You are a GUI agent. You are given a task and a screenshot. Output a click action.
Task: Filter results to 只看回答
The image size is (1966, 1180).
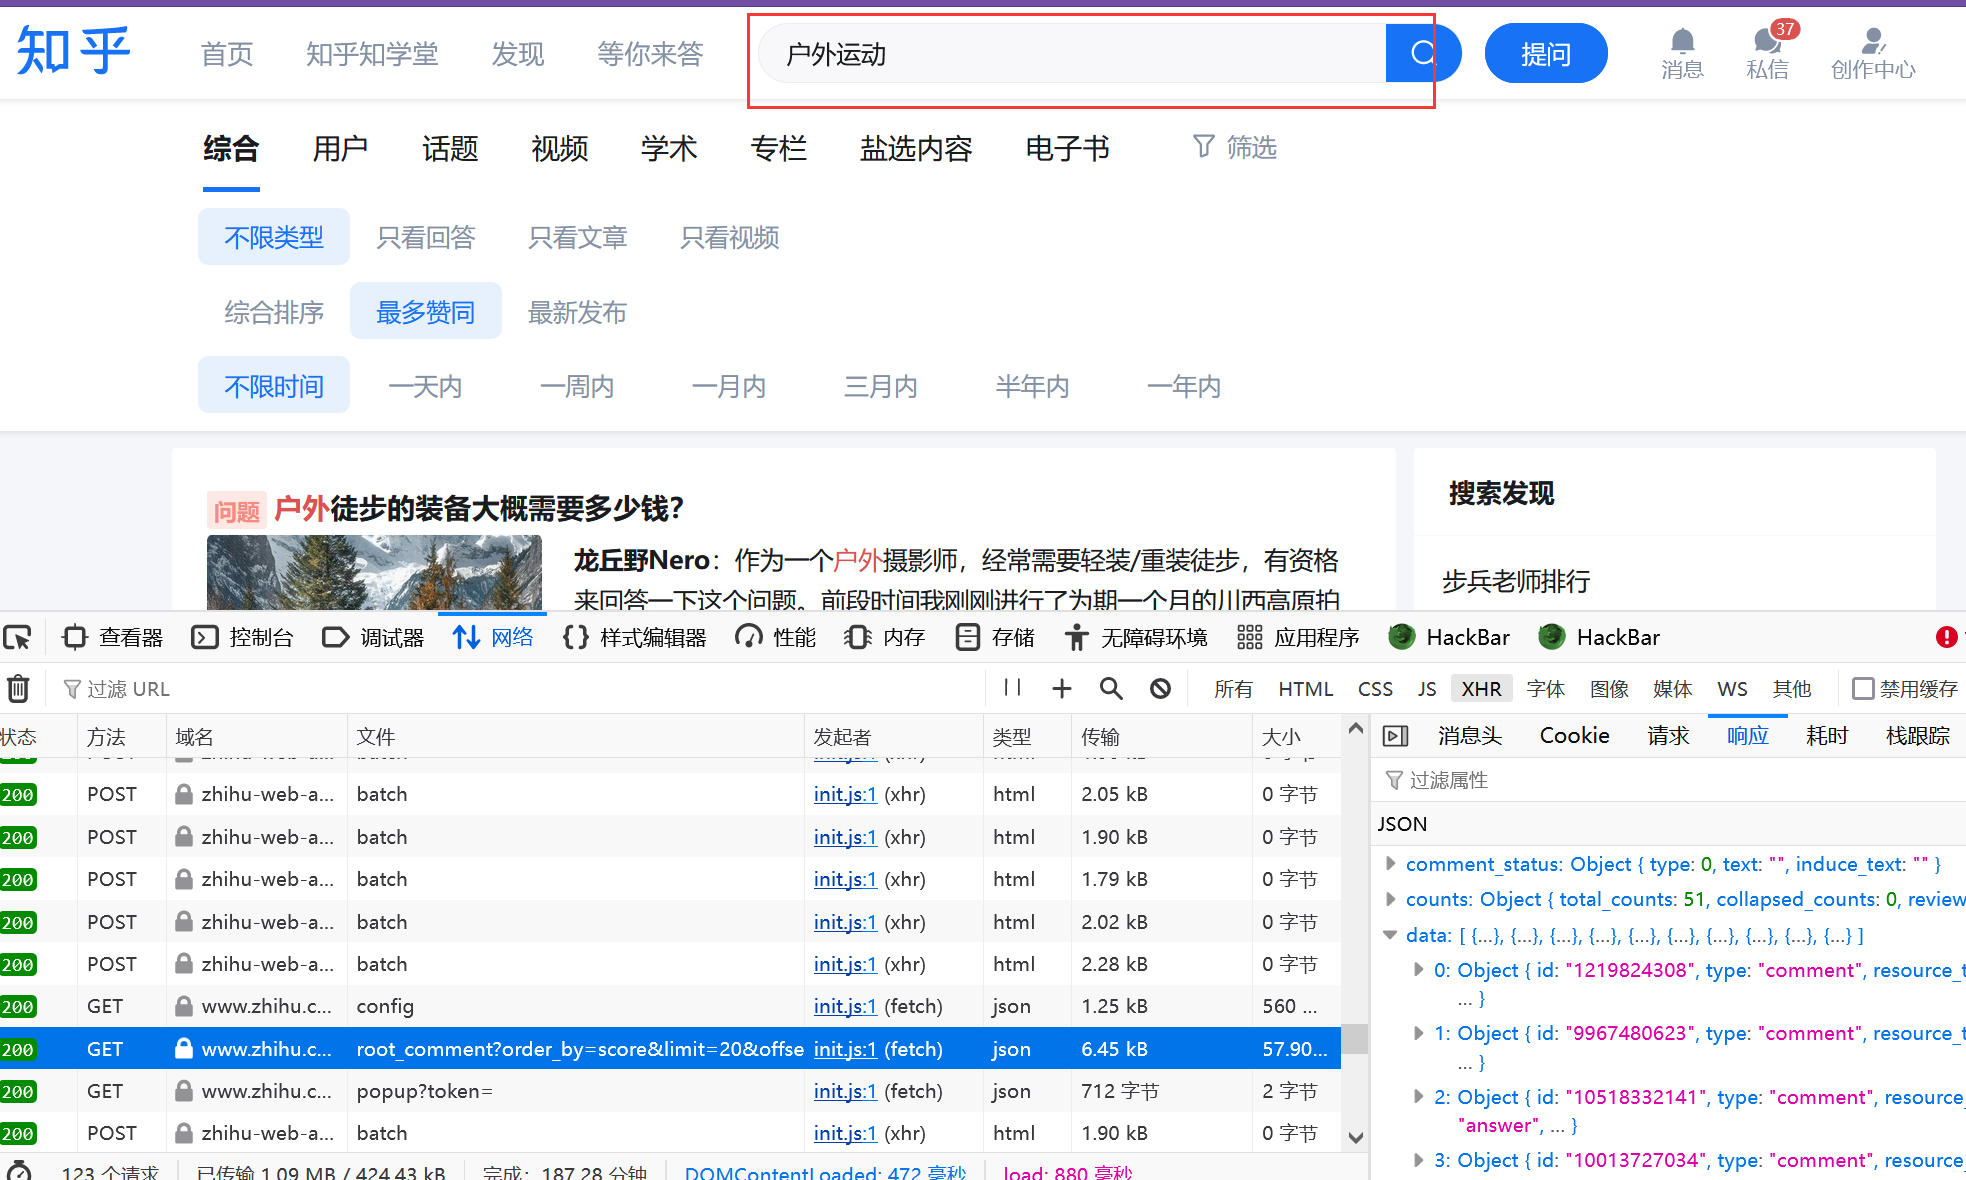pyautogui.click(x=426, y=237)
